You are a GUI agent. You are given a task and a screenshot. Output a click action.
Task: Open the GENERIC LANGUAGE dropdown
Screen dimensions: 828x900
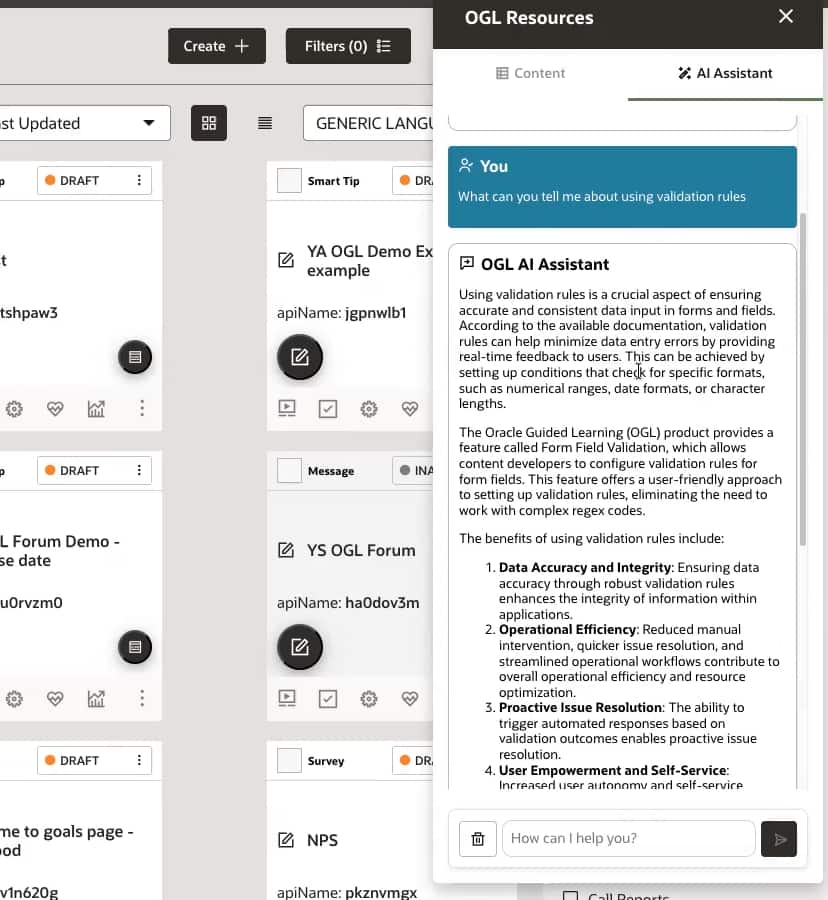tap(368, 123)
